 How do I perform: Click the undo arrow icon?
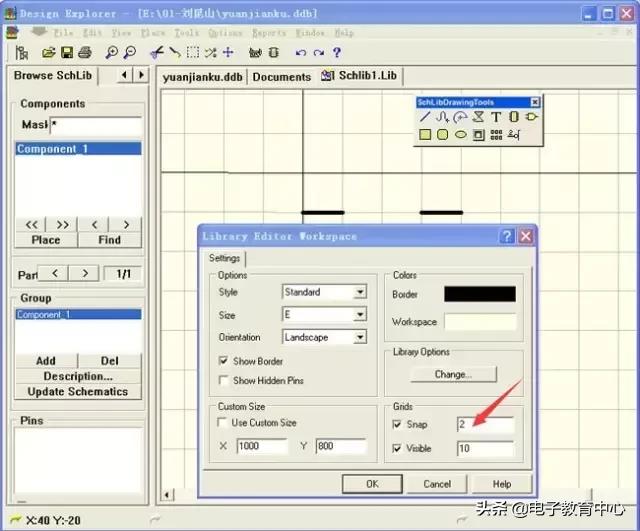click(x=301, y=53)
